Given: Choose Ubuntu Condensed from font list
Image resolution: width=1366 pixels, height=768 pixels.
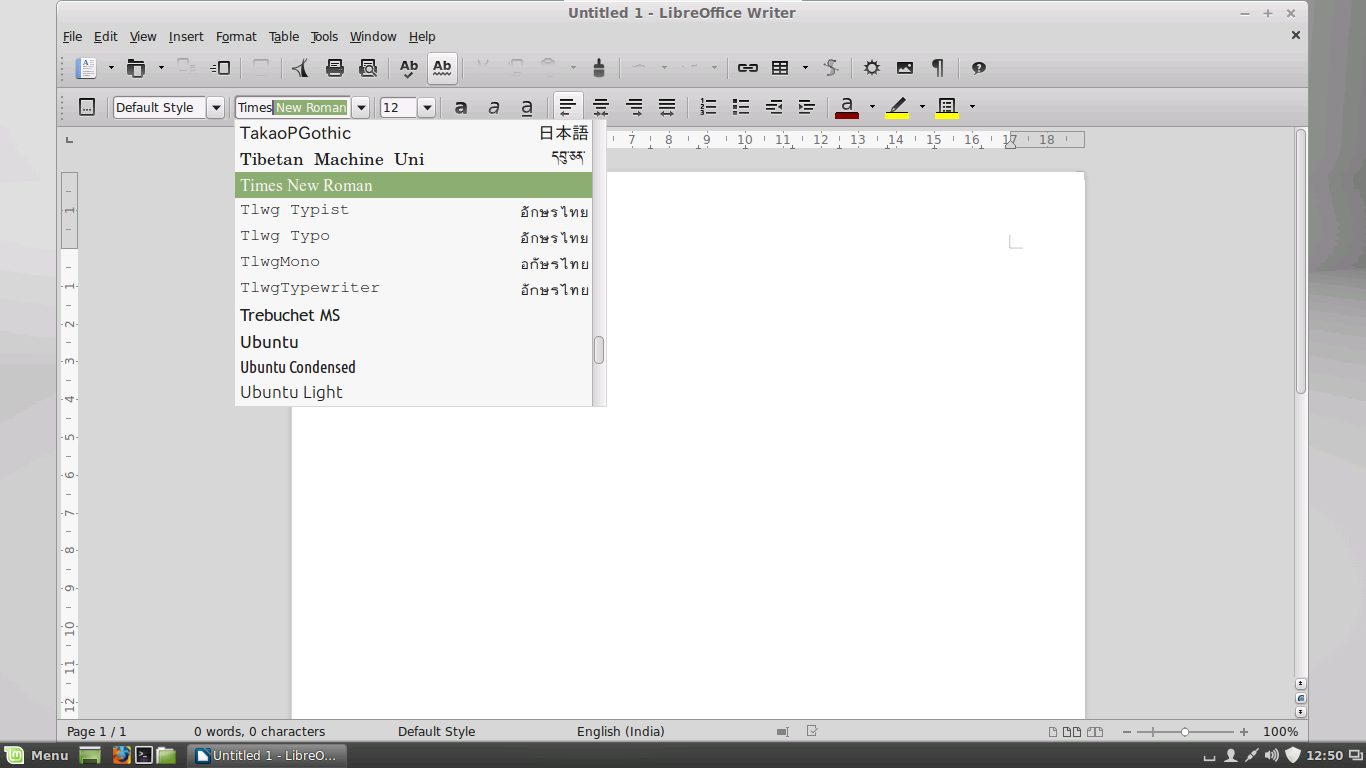Looking at the screenshot, I should point(413,367).
